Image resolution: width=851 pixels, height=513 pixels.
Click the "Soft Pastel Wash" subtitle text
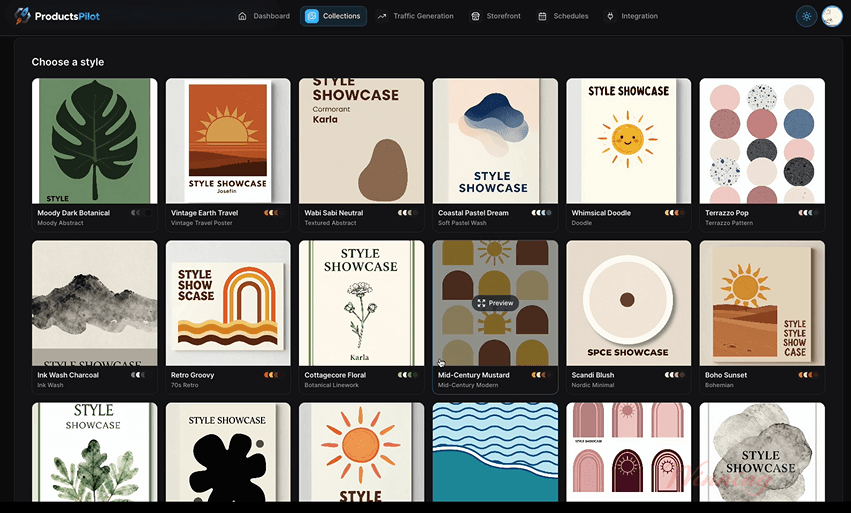click(462, 223)
